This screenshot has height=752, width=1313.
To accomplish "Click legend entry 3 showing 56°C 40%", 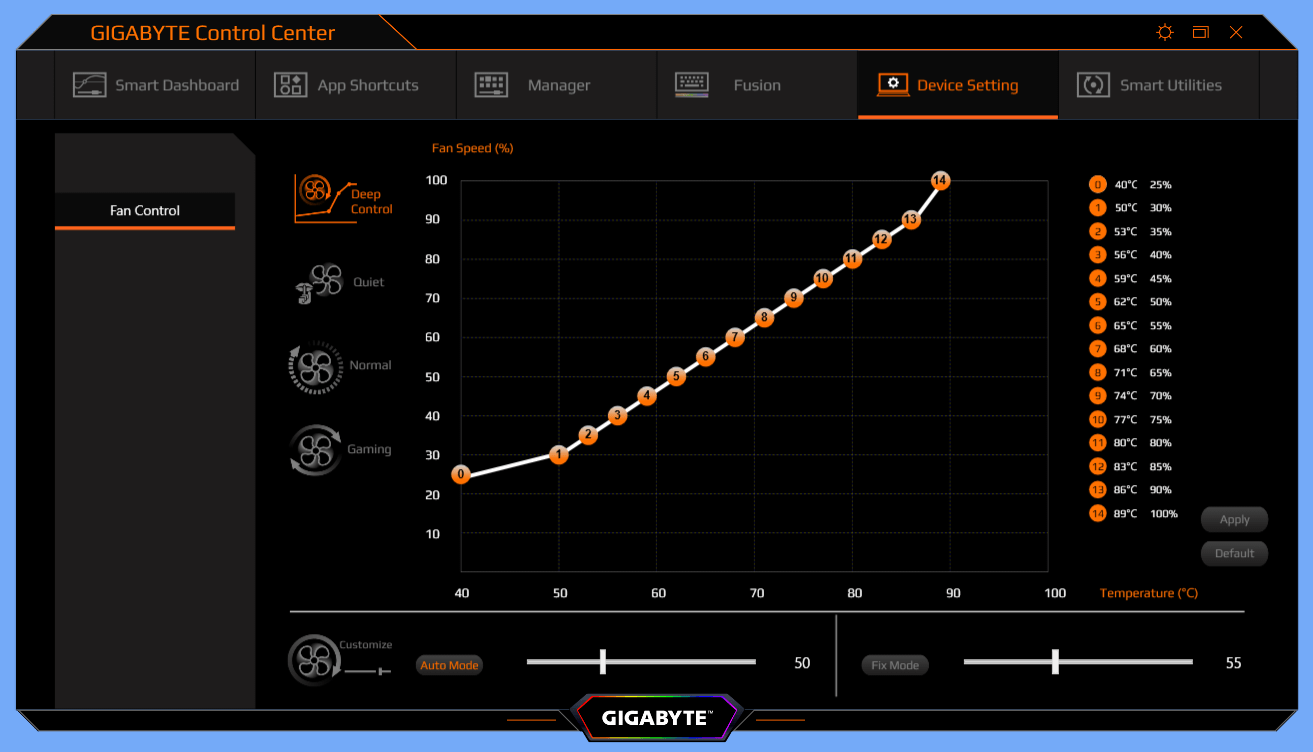I will [x=1131, y=255].
